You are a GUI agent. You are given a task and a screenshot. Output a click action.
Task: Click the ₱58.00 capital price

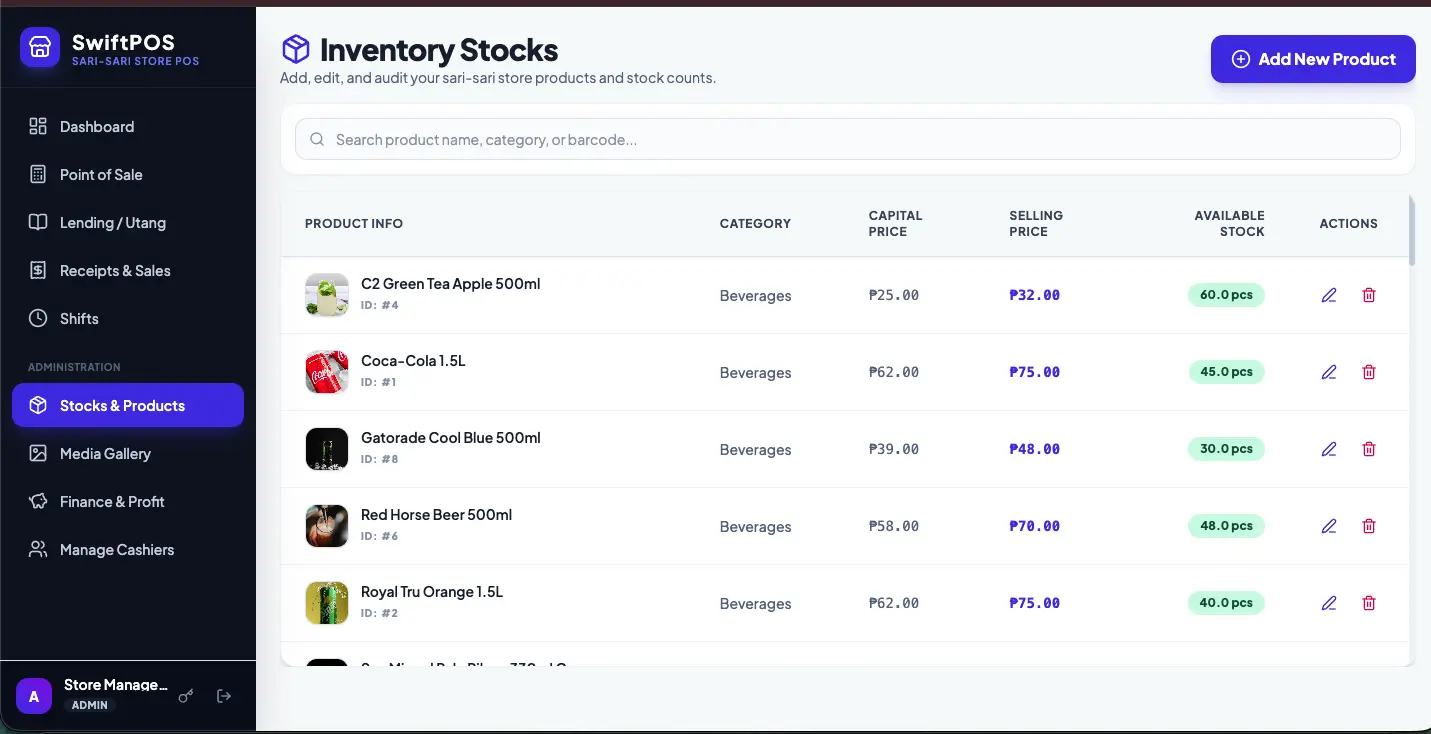point(894,526)
